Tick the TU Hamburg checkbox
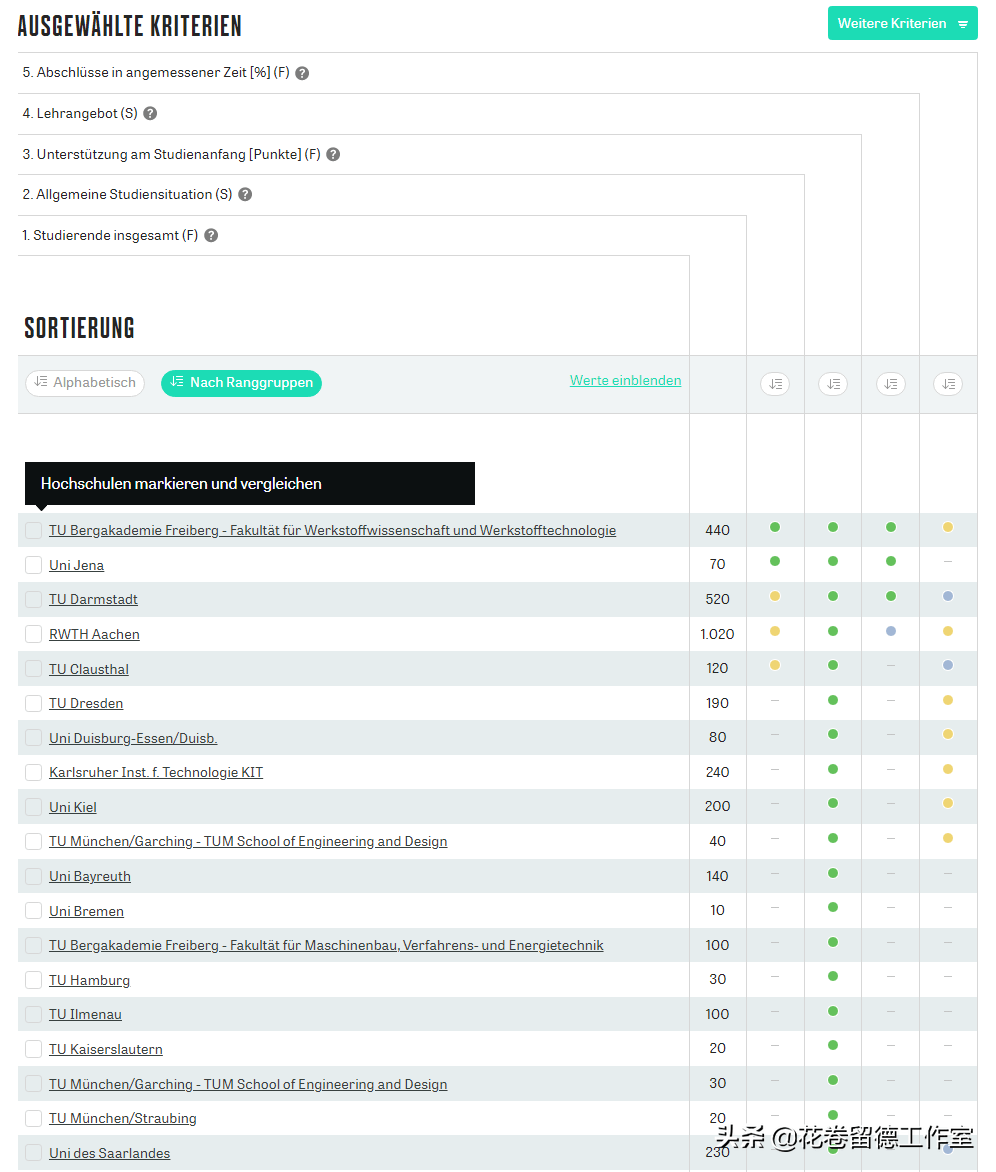The image size is (996, 1172). (34, 980)
